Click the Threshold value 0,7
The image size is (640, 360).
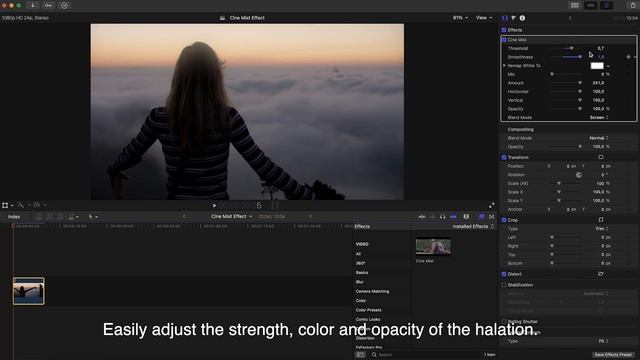click(x=600, y=49)
